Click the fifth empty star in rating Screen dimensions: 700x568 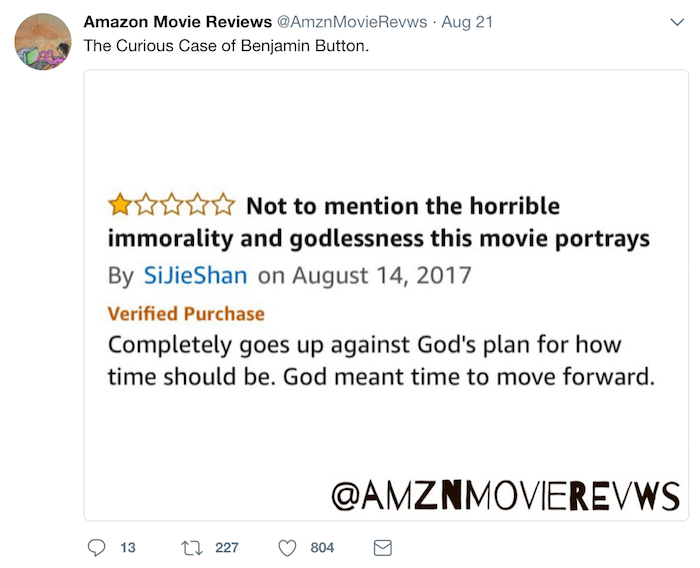[223, 205]
